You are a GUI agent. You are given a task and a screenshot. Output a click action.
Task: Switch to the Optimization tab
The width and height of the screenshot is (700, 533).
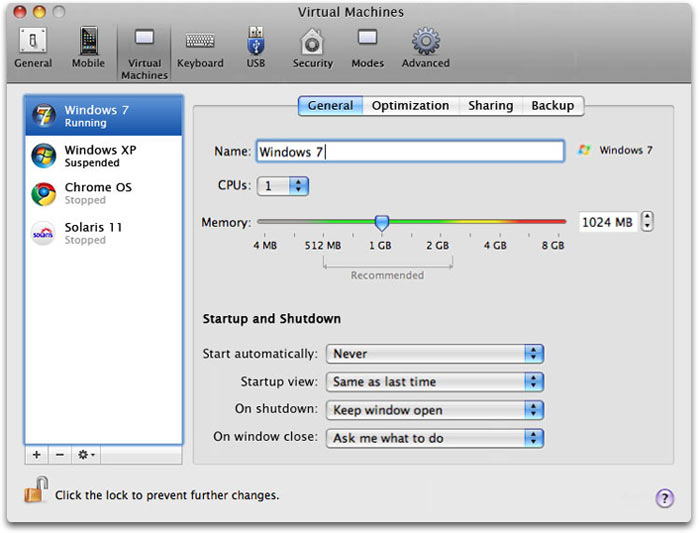(x=410, y=106)
